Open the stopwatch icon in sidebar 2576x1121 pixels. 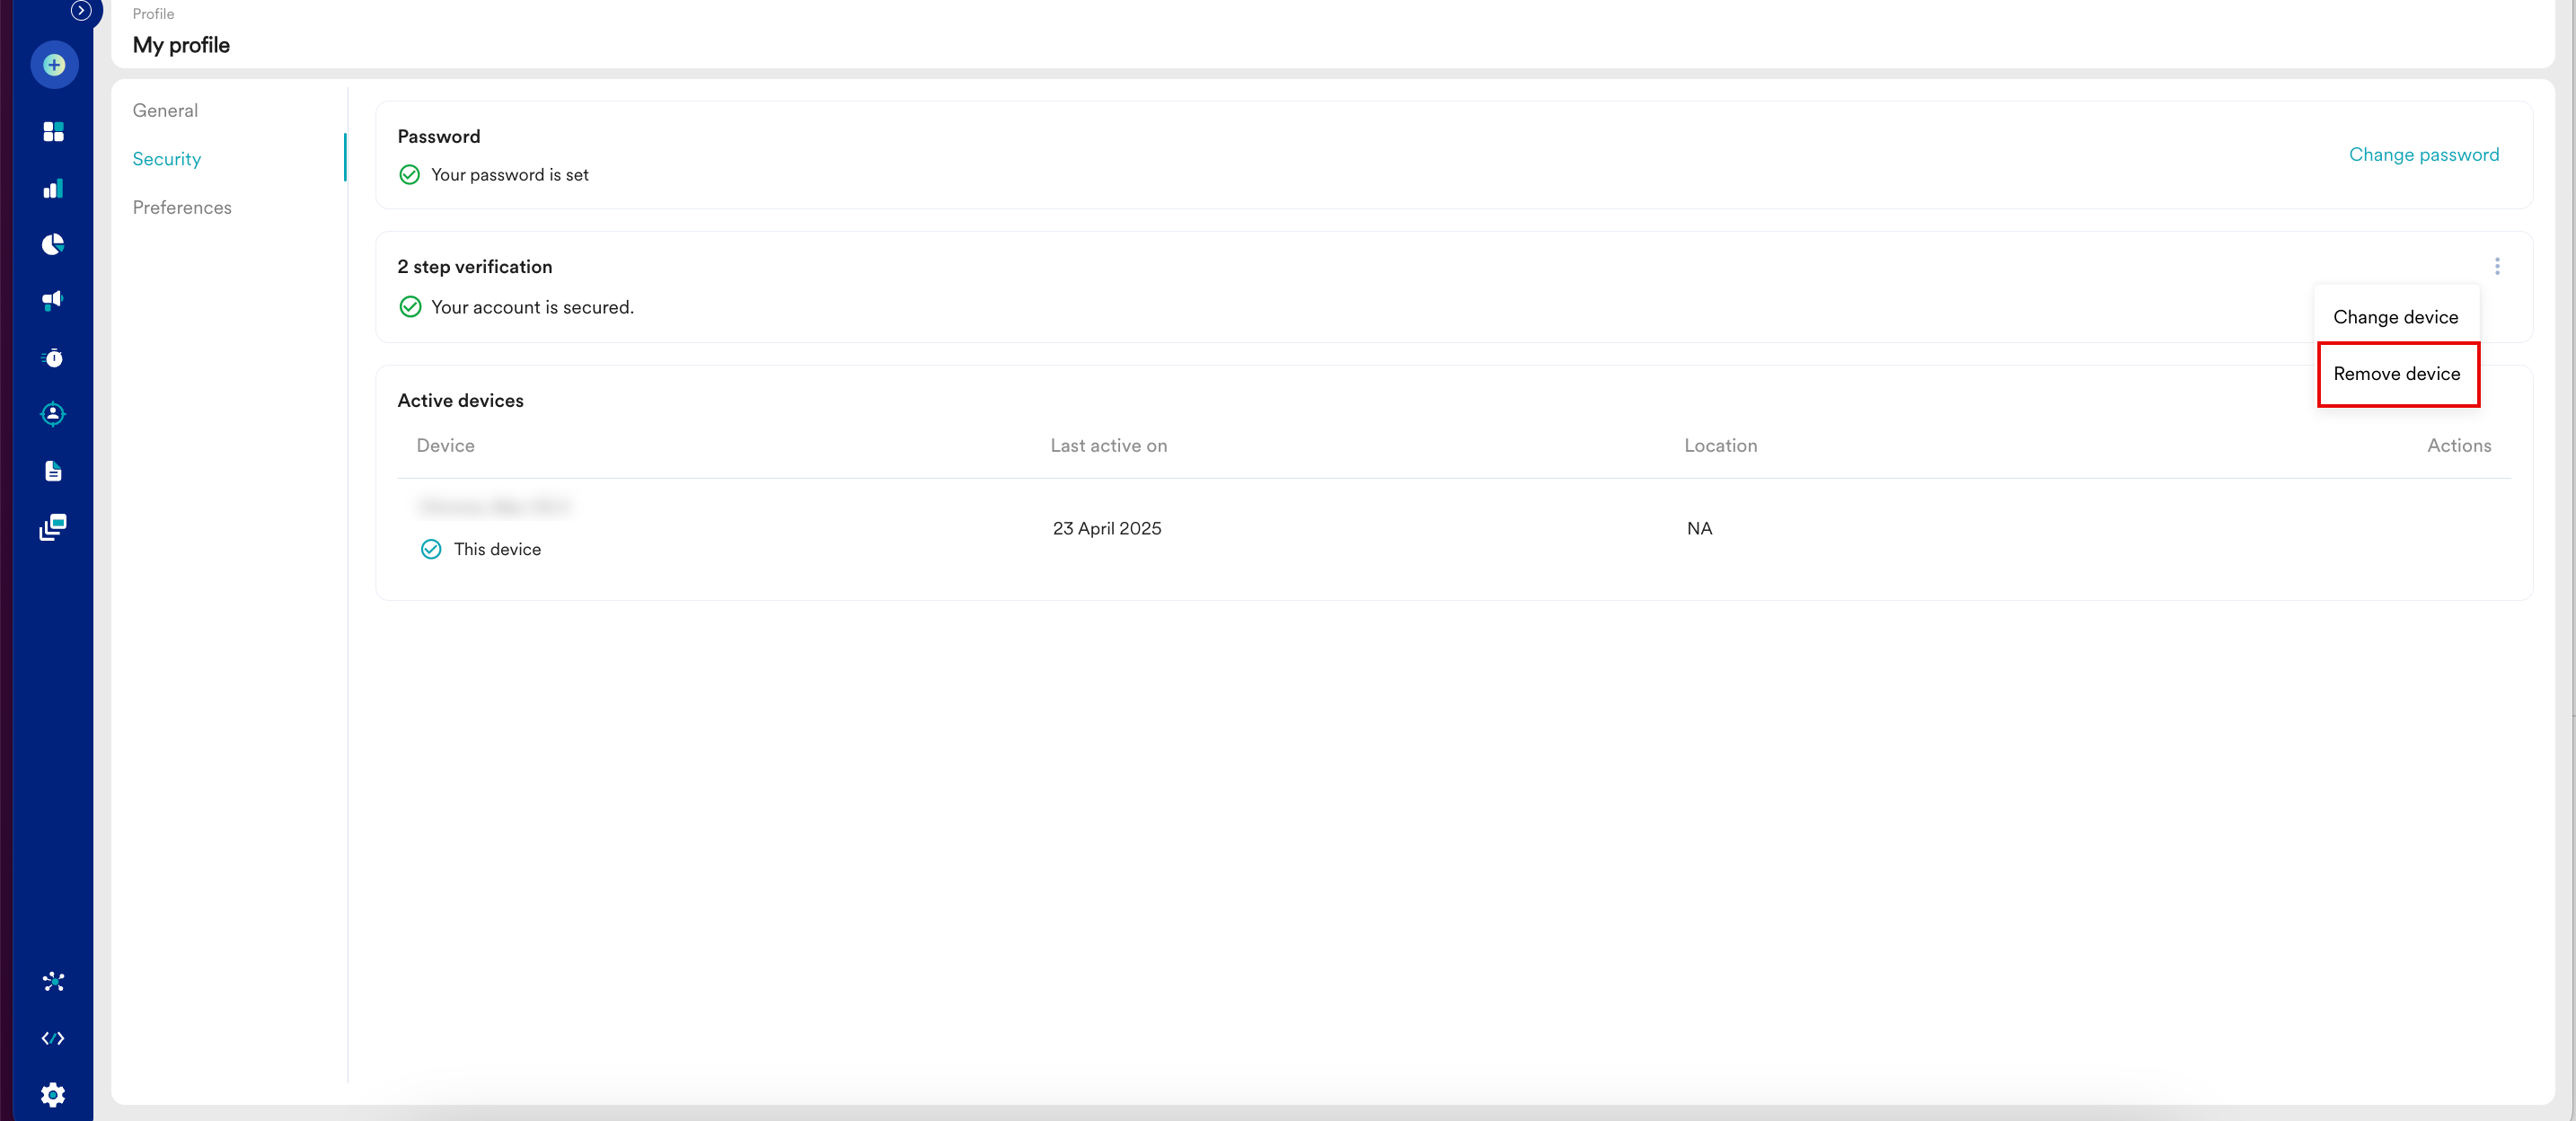(53, 357)
